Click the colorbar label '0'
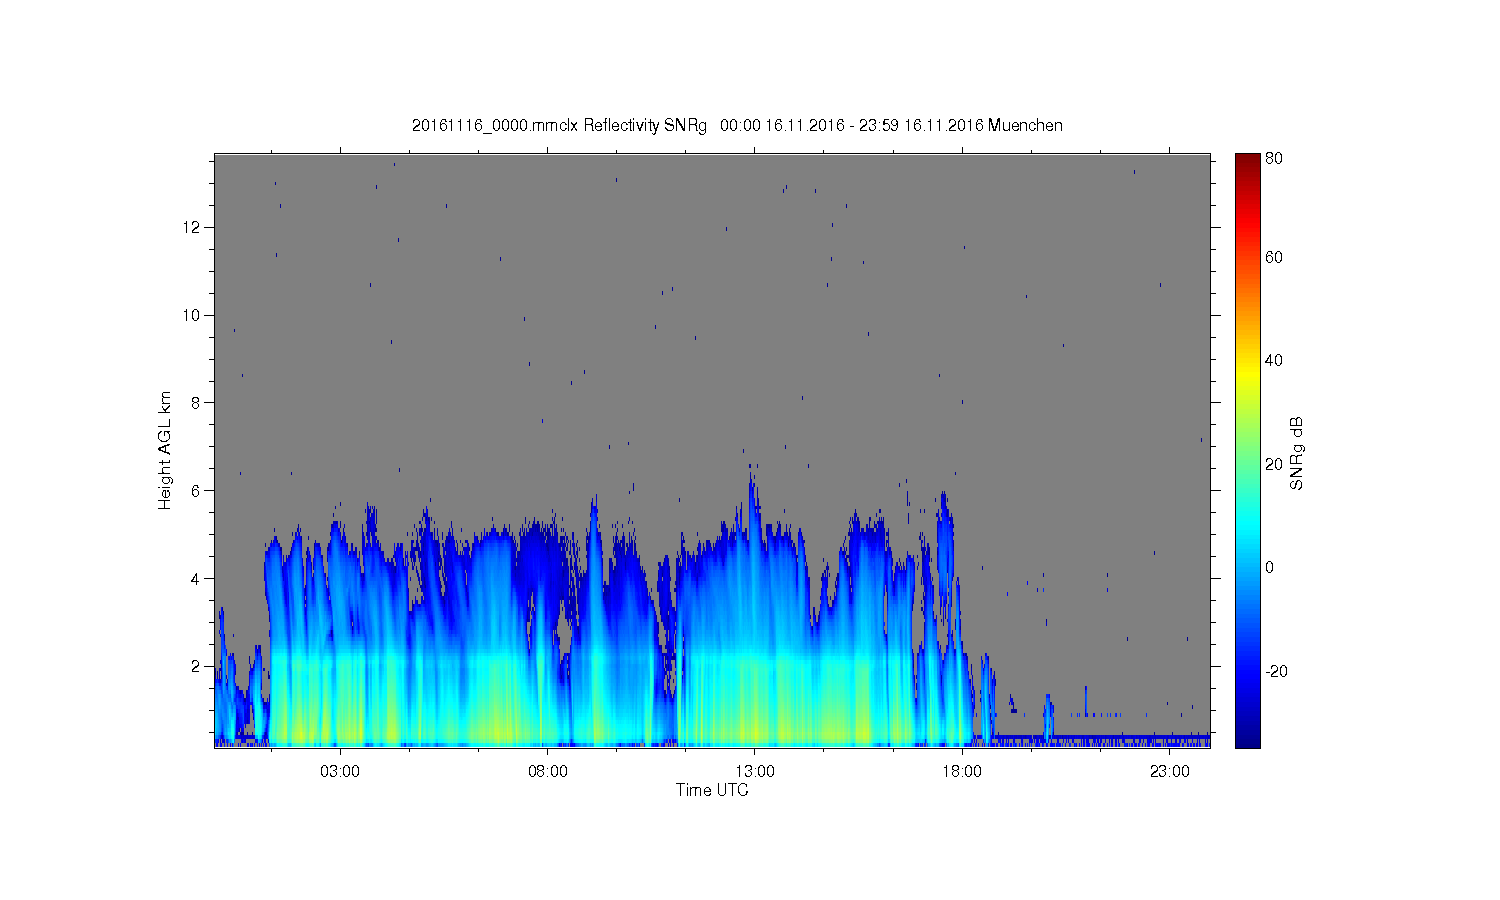The image size is (1500, 900). (x=1269, y=567)
